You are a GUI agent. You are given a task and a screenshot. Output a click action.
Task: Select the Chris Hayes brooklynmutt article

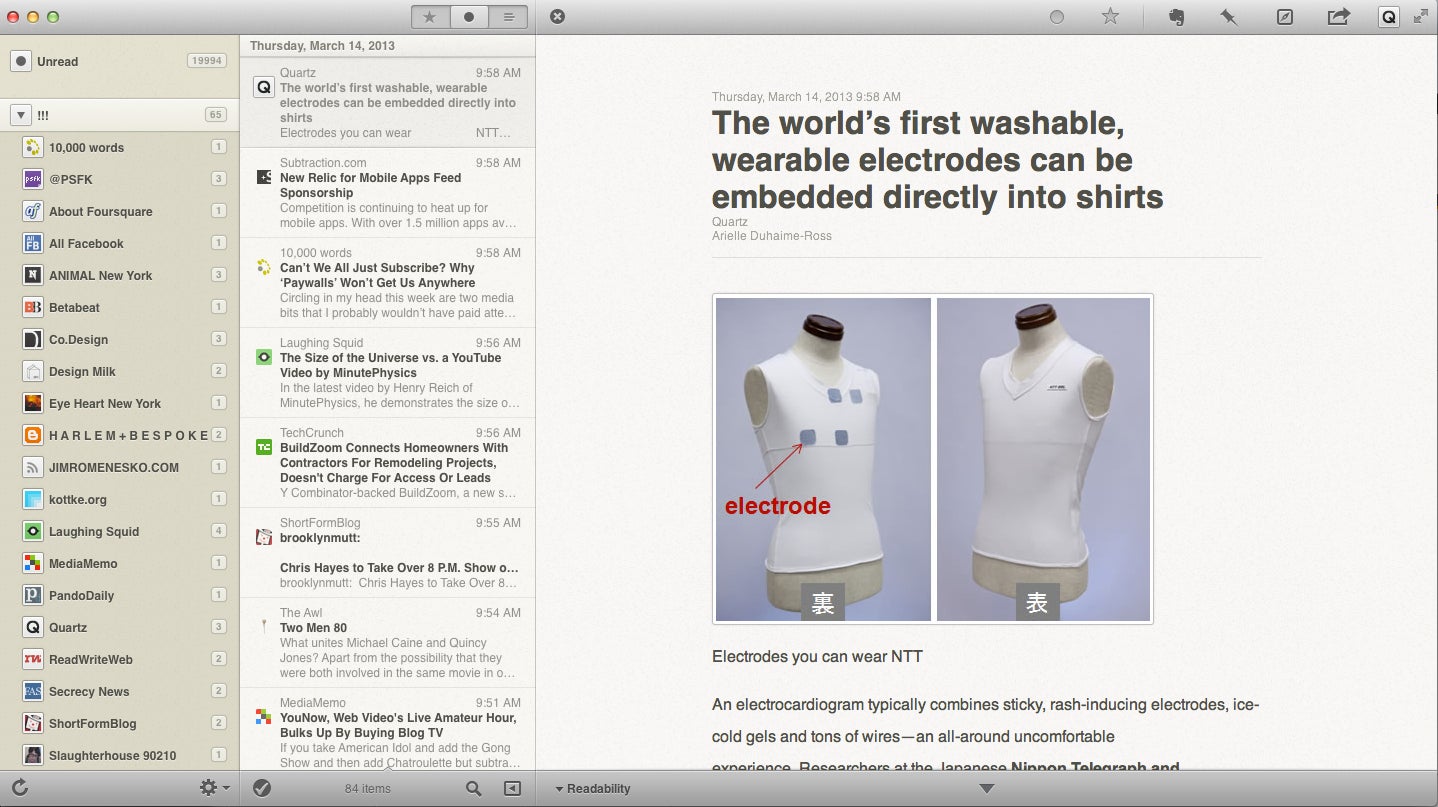pyautogui.click(x=388, y=552)
